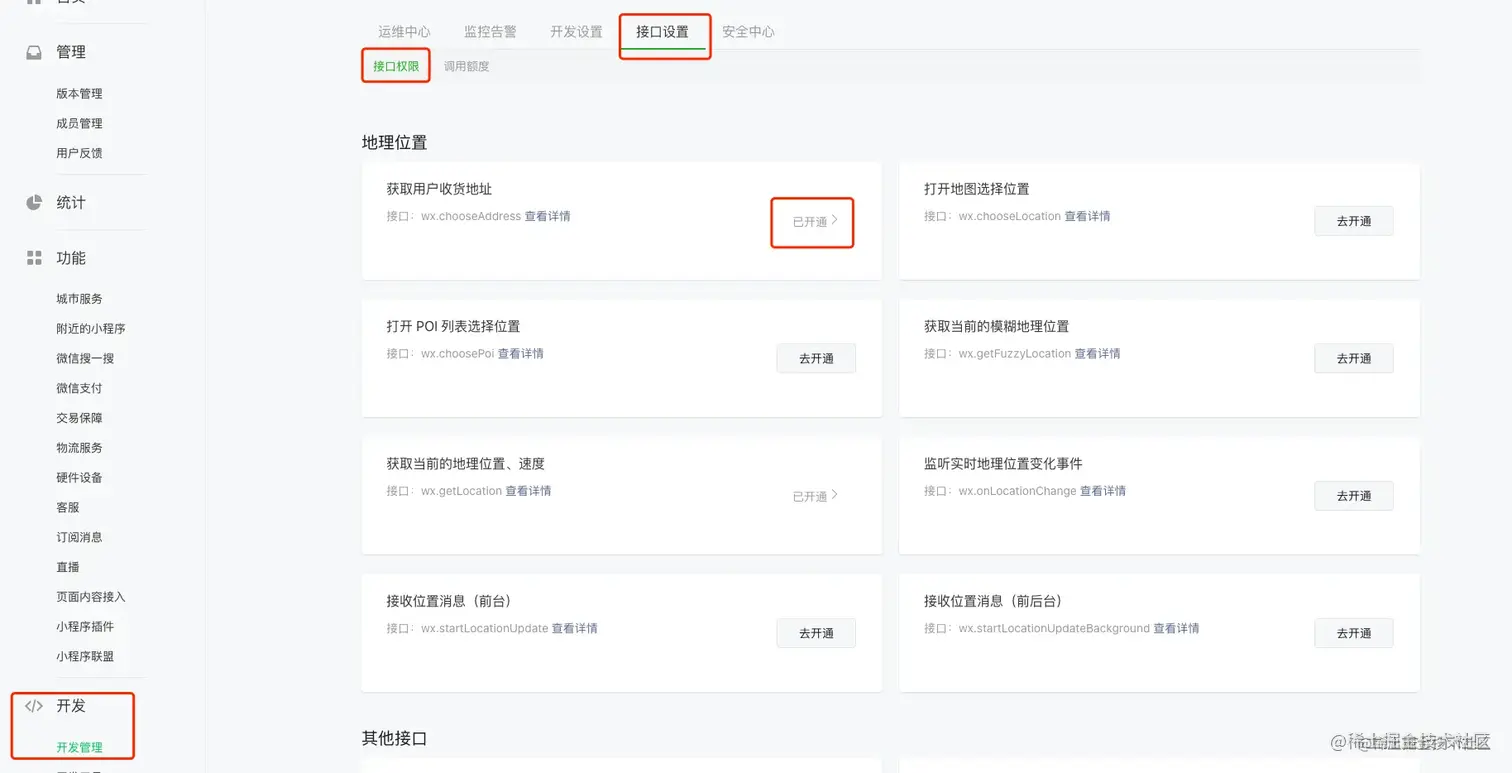Image resolution: width=1512 pixels, height=773 pixels.
Task: Click the 开发 section heading
Action: (71, 706)
